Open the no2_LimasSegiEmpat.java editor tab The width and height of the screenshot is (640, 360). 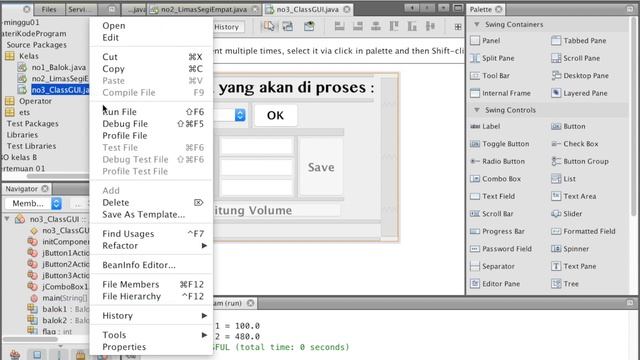coord(204,9)
